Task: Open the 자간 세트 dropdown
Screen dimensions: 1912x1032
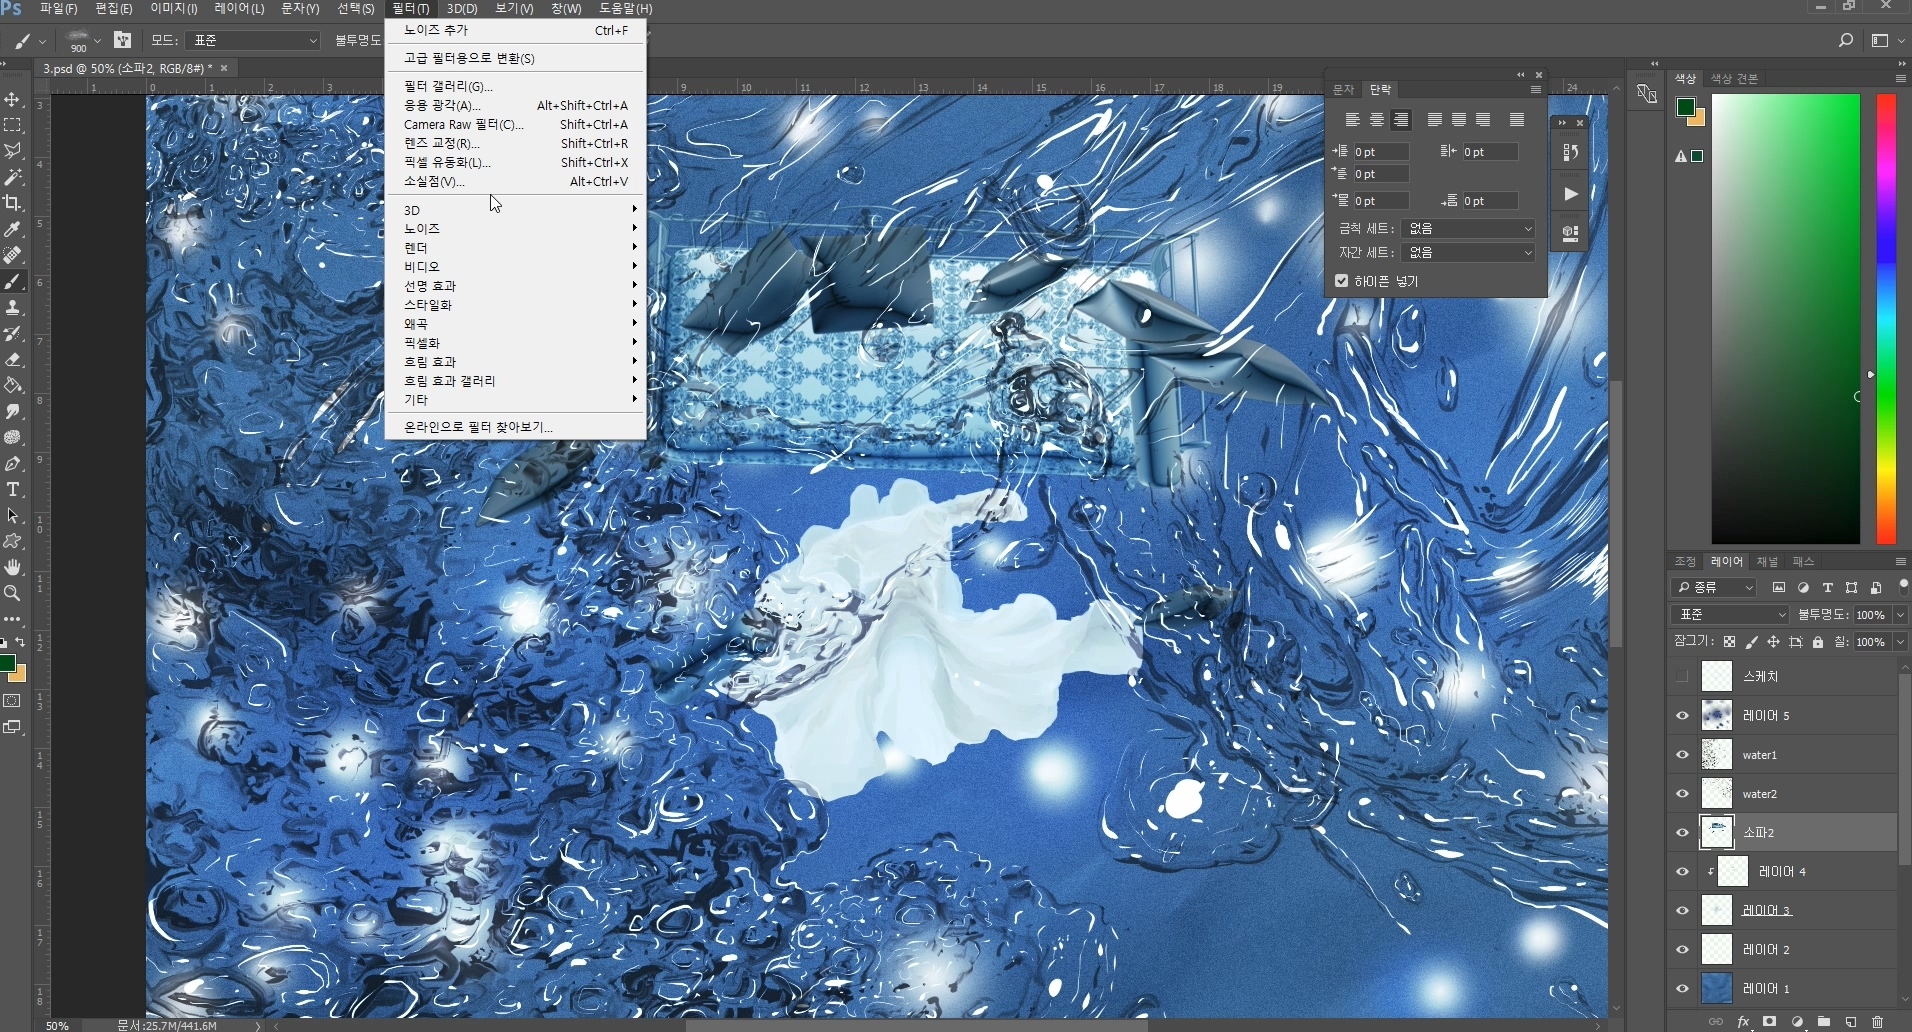Action: (x=1467, y=253)
